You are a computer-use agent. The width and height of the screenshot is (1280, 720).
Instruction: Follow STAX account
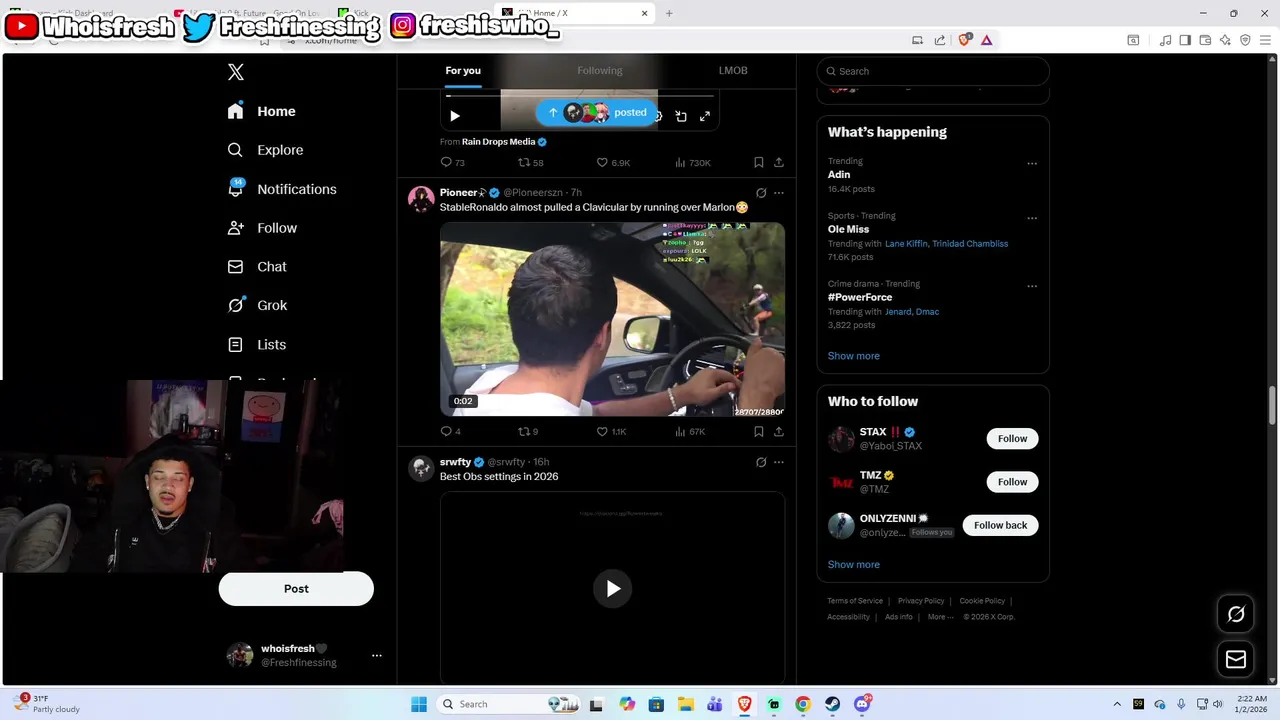point(1012,439)
